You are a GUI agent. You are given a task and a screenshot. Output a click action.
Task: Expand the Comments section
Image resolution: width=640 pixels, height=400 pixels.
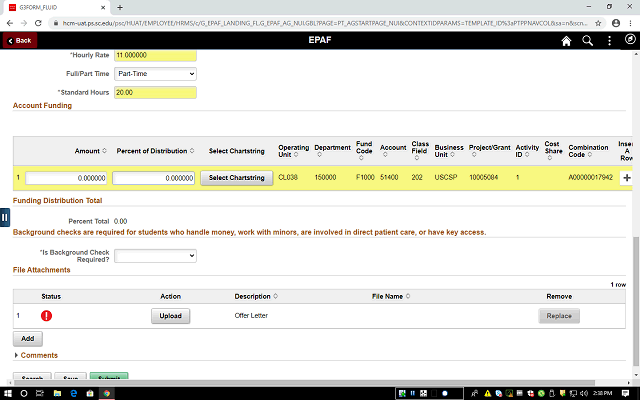[36, 356]
